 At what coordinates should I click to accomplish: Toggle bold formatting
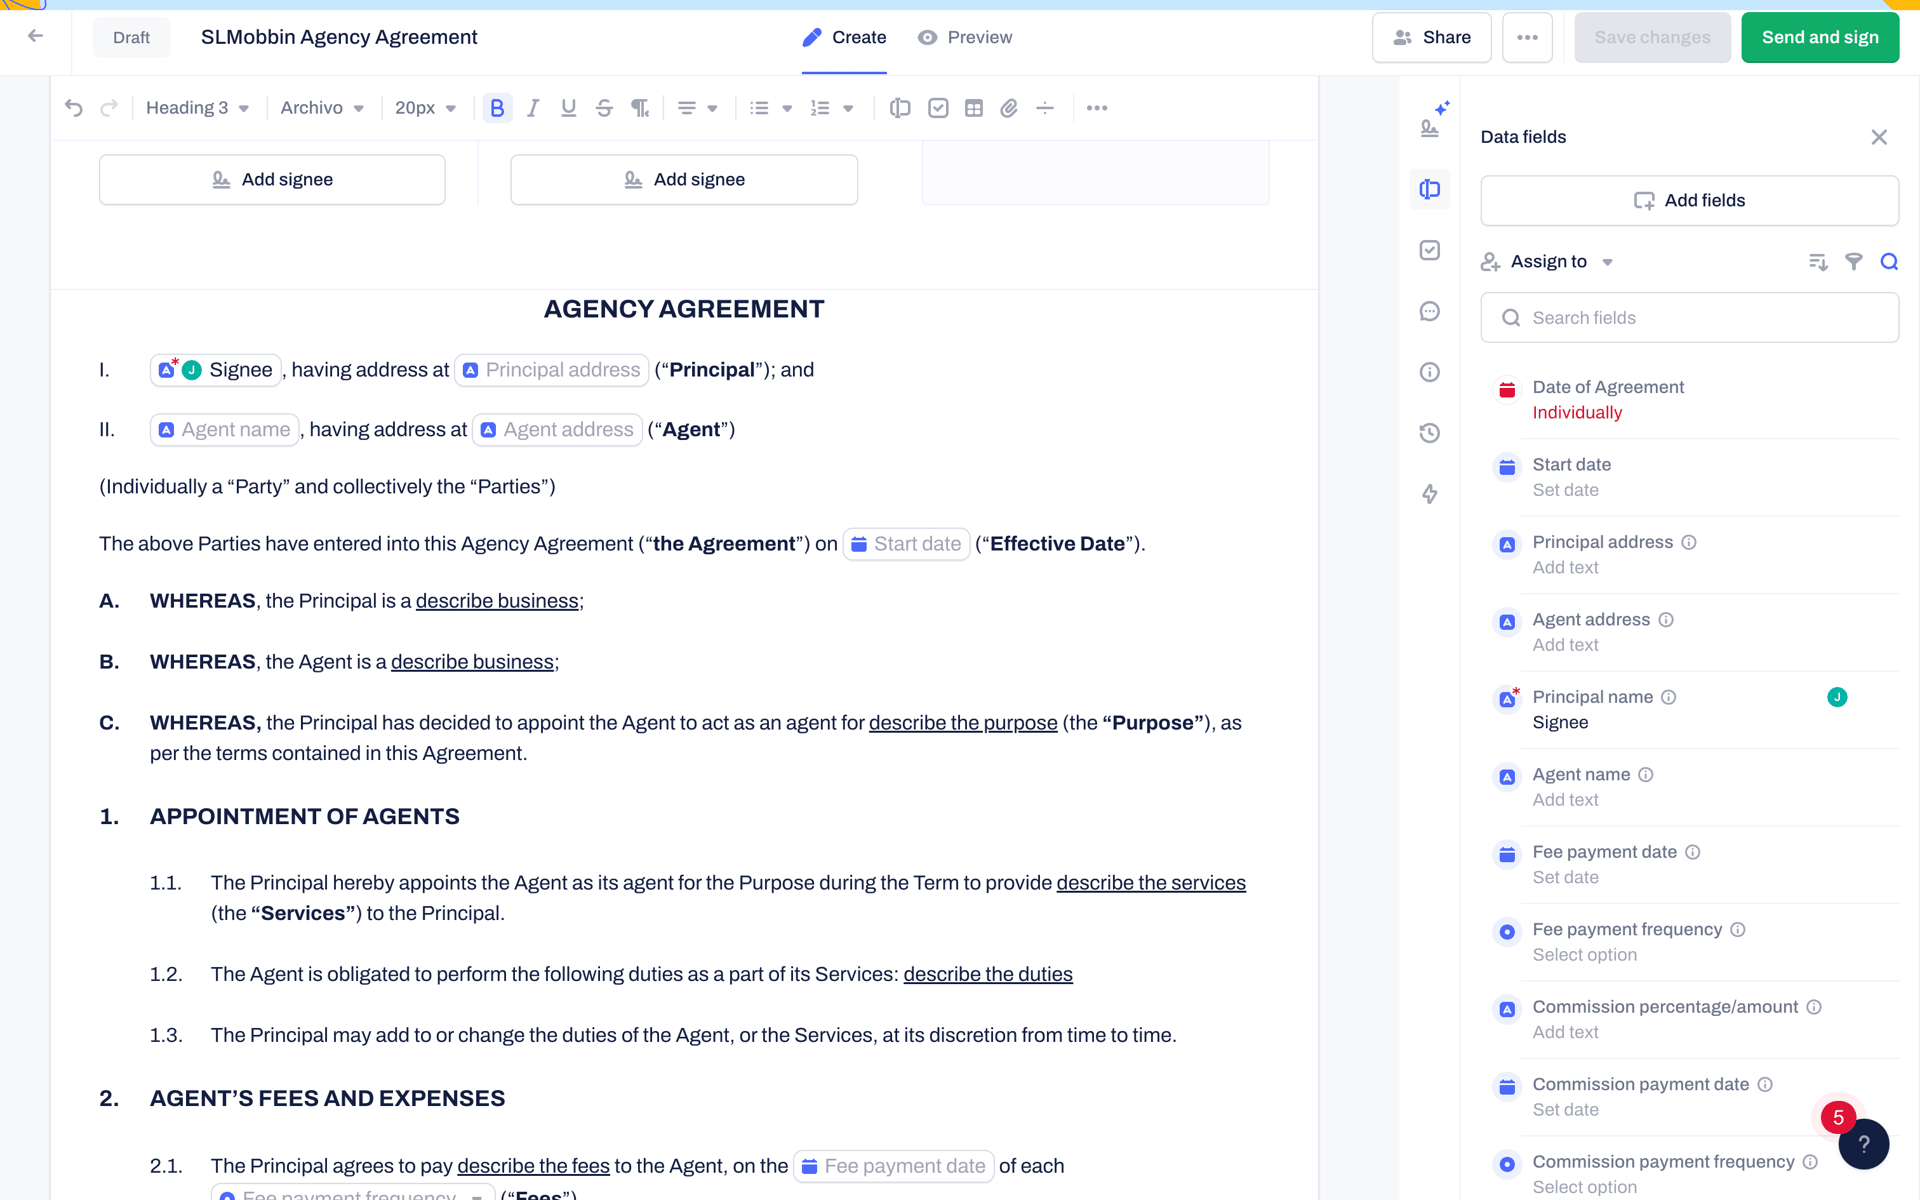(x=497, y=108)
